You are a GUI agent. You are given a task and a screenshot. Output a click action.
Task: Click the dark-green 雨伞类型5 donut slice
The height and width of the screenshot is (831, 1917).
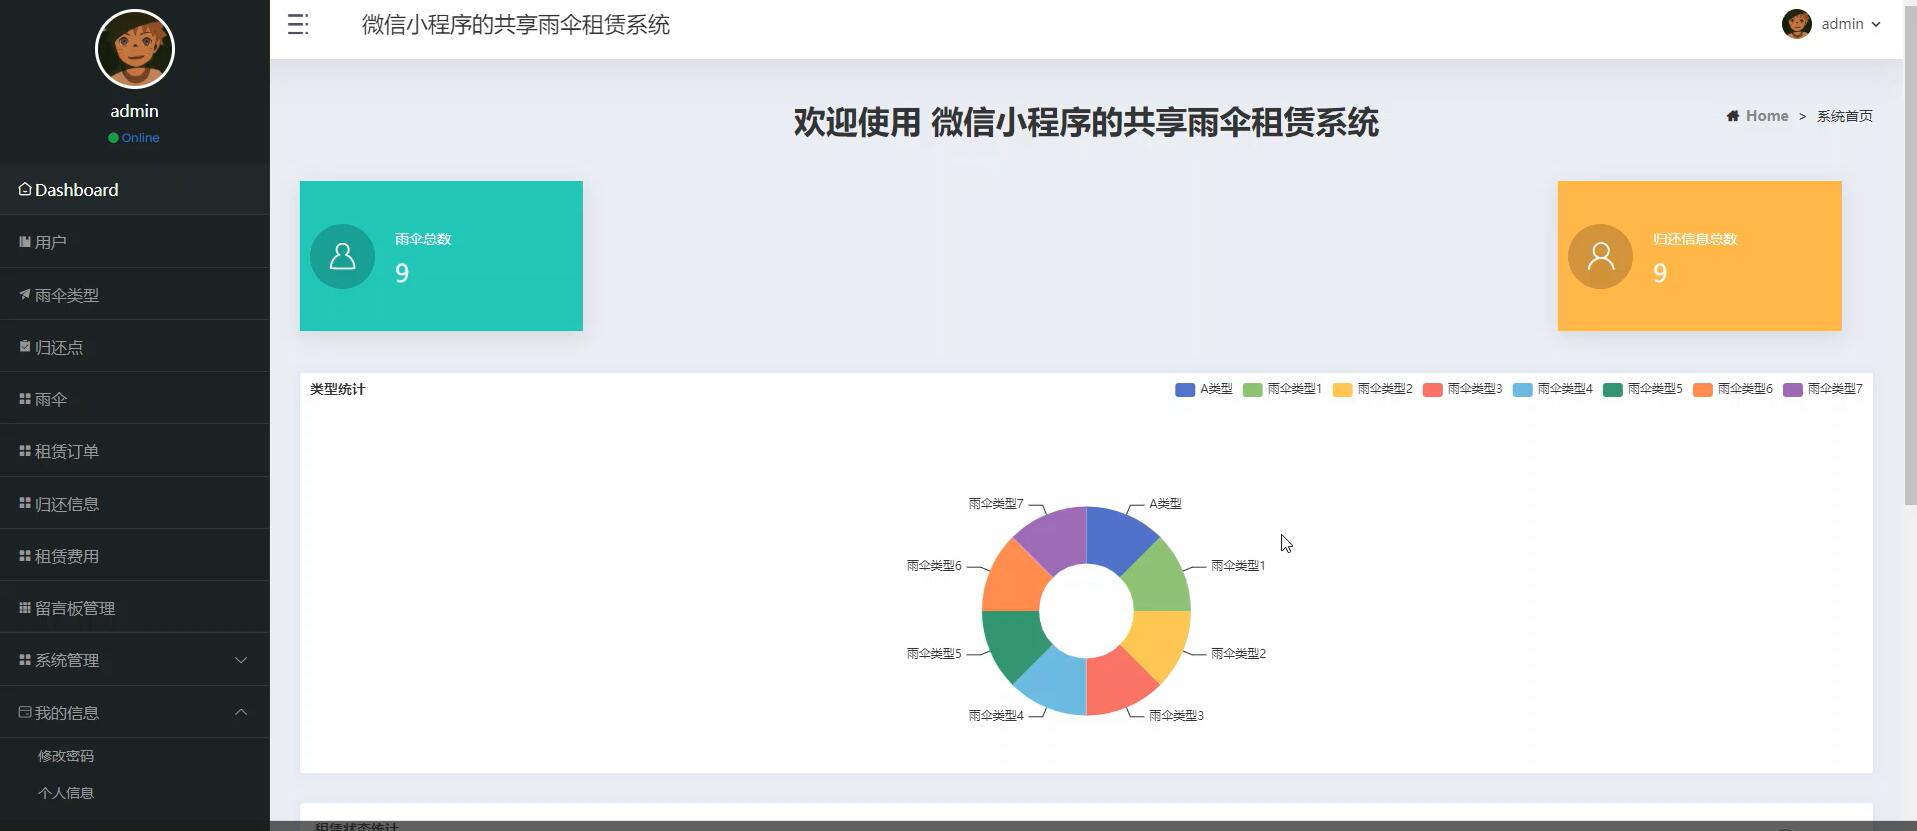(1016, 640)
